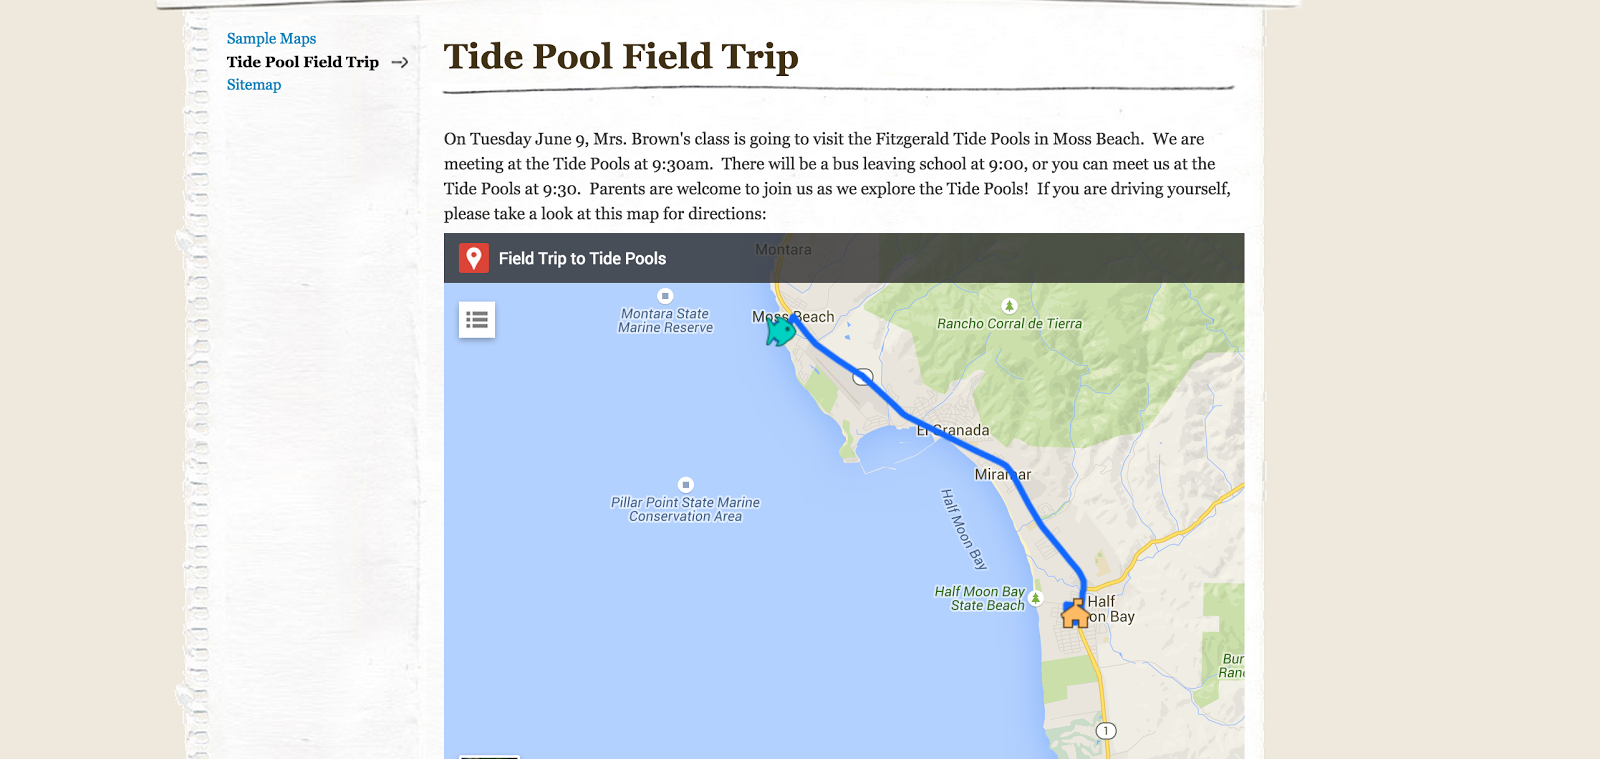1600x759 pixels.
Task: Click the orange house marker at Half Moon Bay
Action: pyautogui.click(x=1075, y=613)
